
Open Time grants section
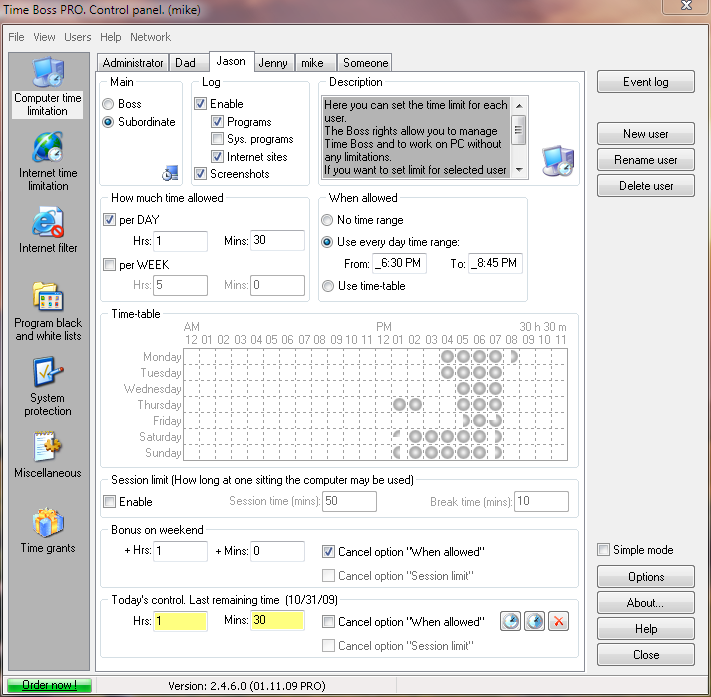[48, 531]
